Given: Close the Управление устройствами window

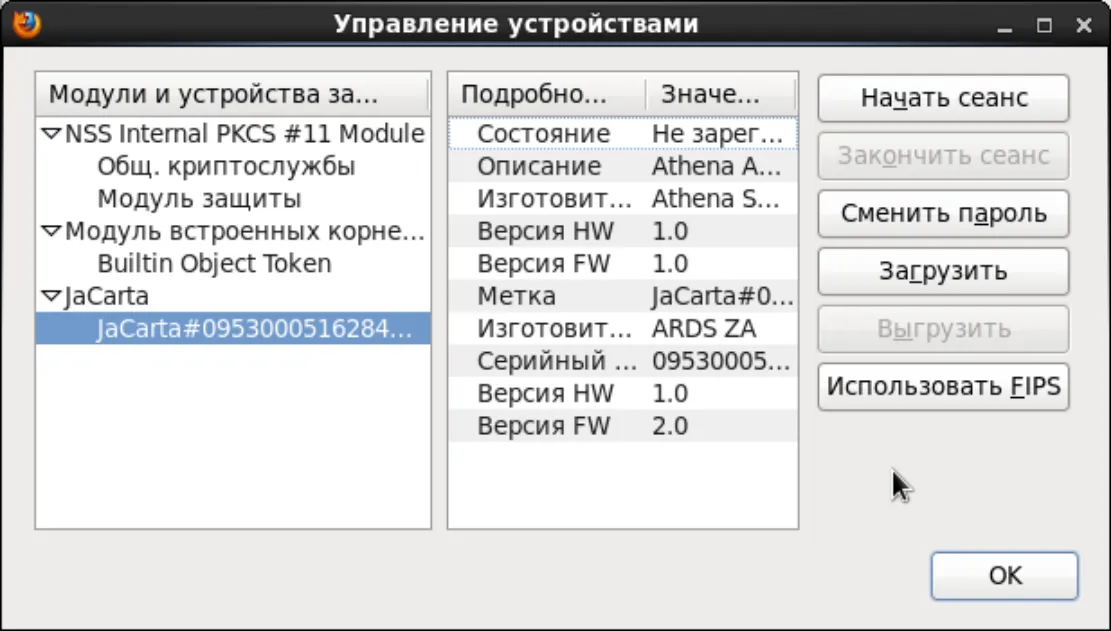Looking at the screenshot, I should pyautogui.click(x=1083, y=25).
